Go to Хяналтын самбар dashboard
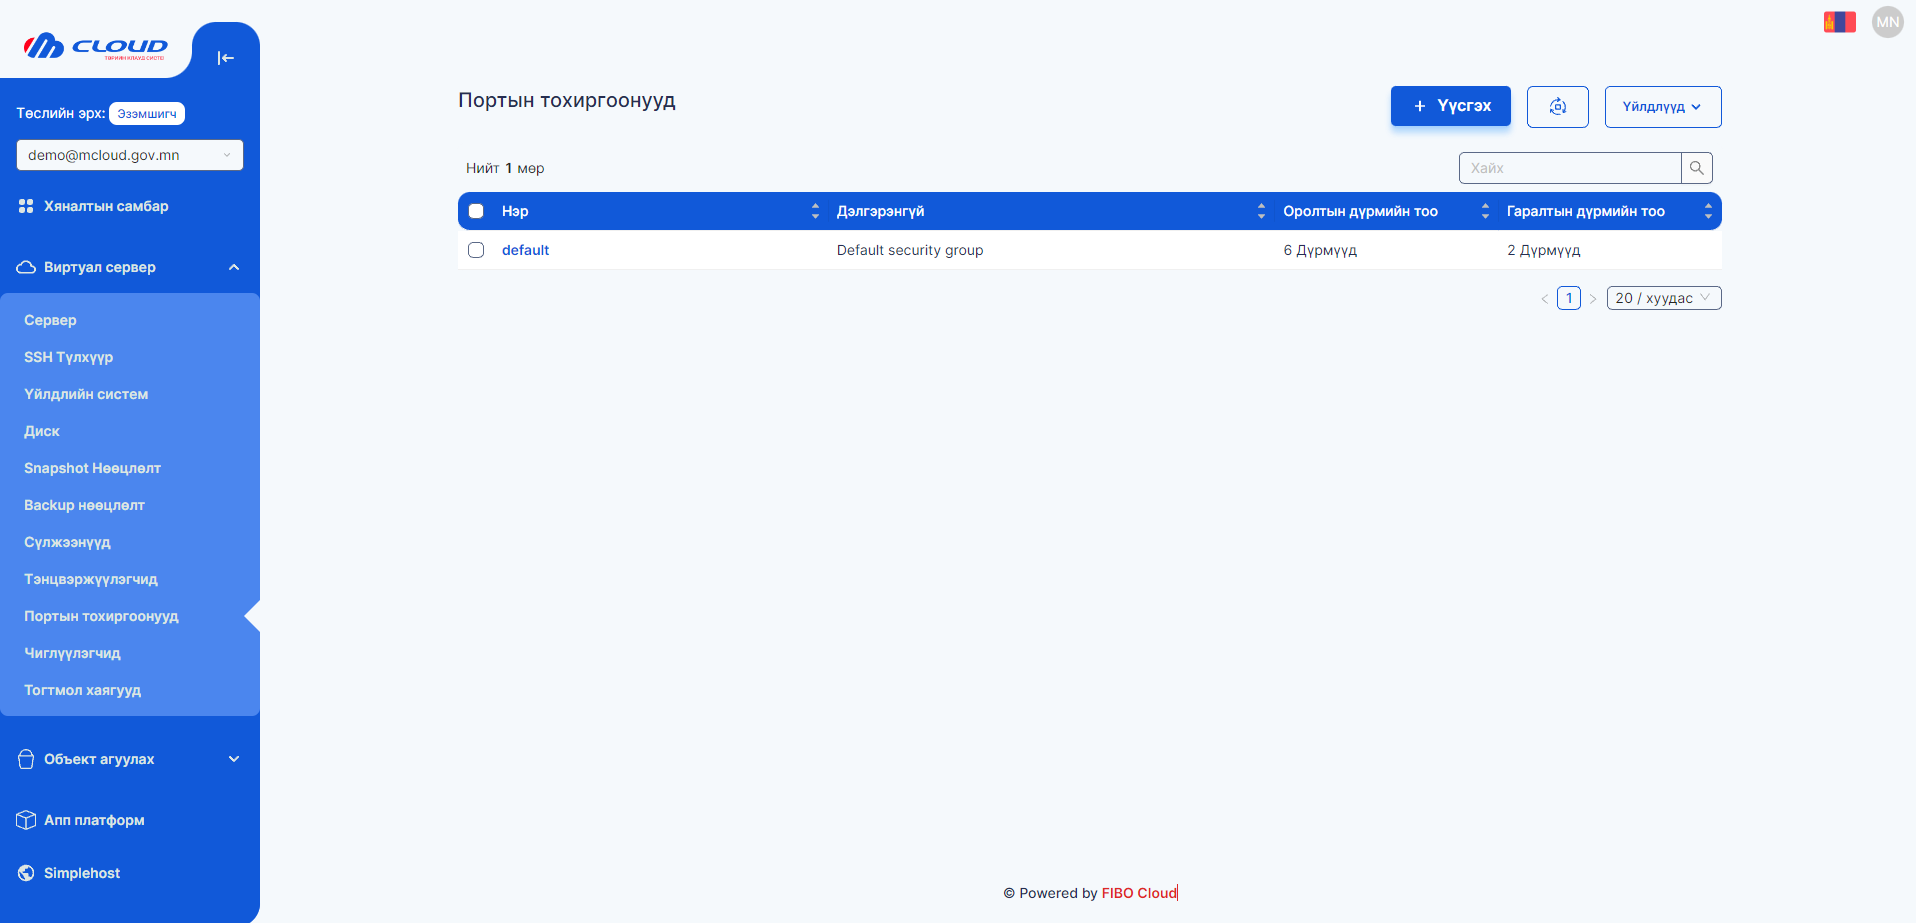 point(106,206)
